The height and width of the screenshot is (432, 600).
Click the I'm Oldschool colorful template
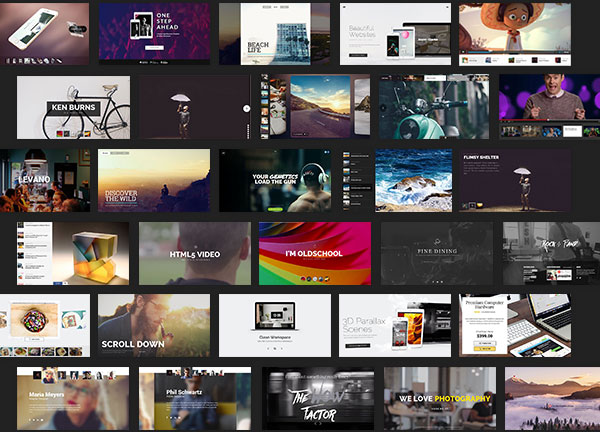[x=314, y=254]
